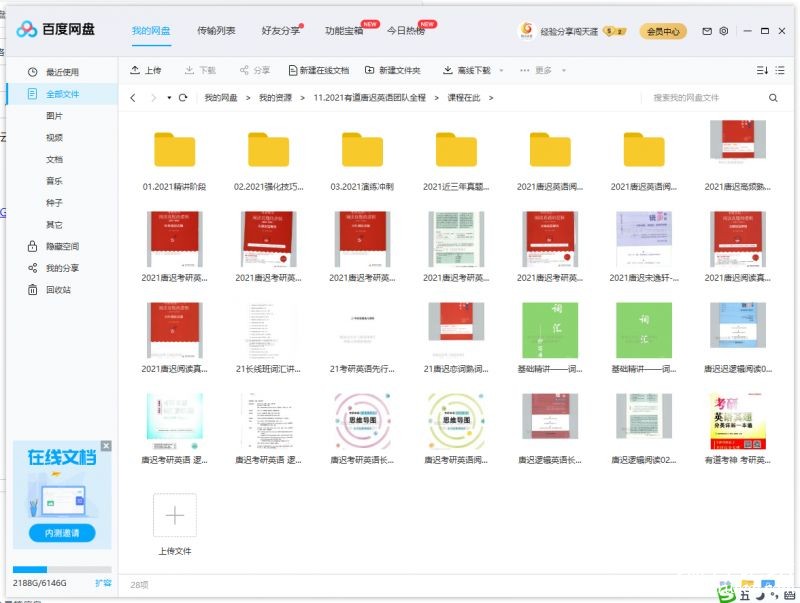Click the search magnifier icon
Image resolution: width=800 pixels, height=603 pixels.
(x=773, y=97)
